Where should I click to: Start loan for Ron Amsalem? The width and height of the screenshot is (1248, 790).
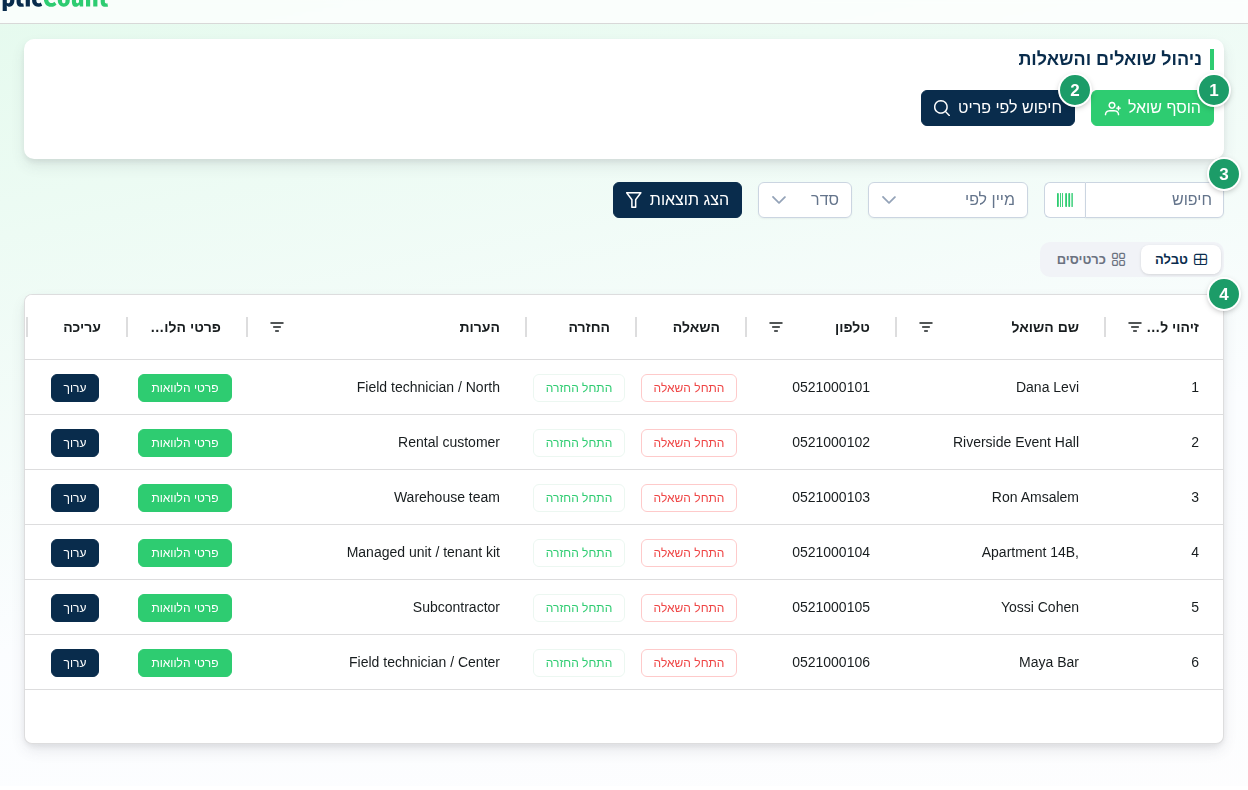click(689, 498)
